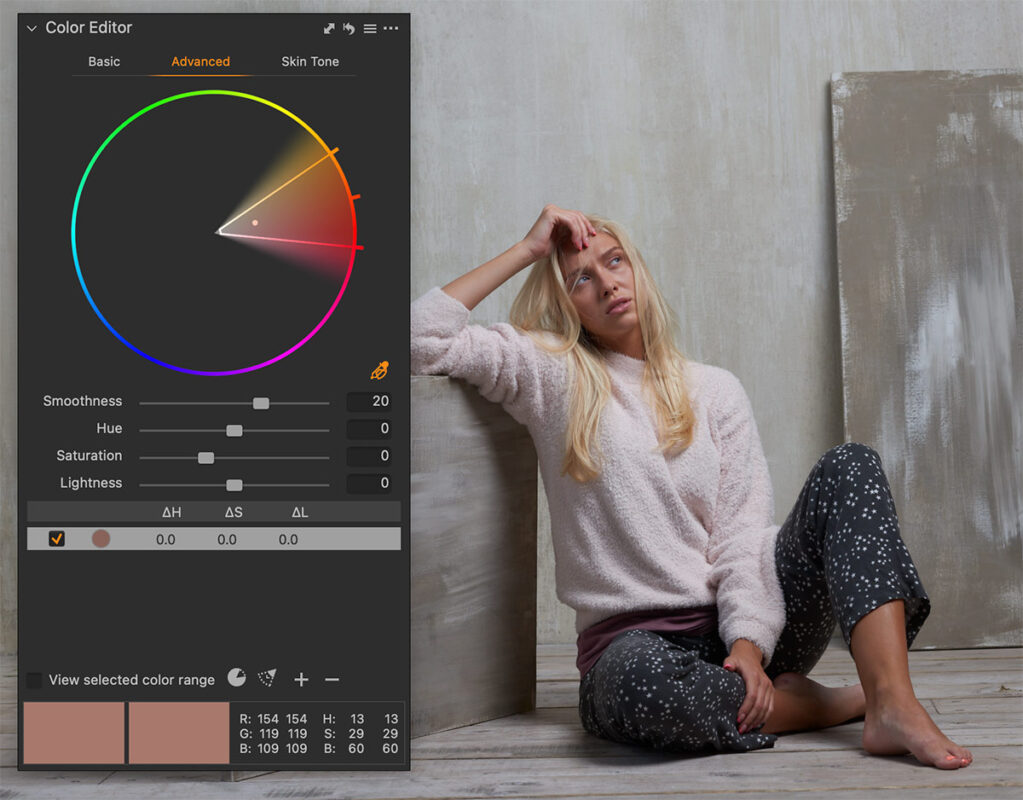Image resolution: width=1023 pixels, height=800 pixels.
Task: Click the expand panel arrows icon
Action: coord(328,28)
